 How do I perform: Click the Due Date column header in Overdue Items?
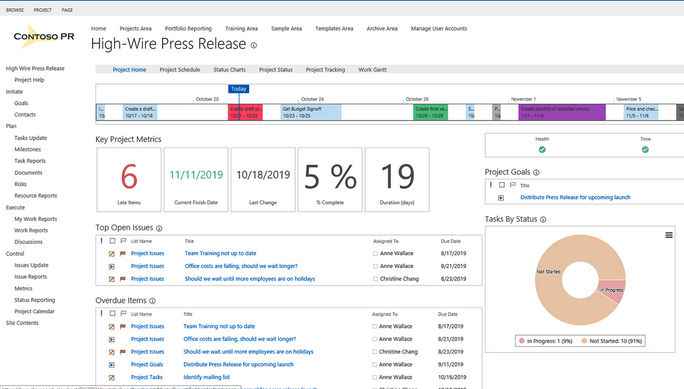coord(448,314)
